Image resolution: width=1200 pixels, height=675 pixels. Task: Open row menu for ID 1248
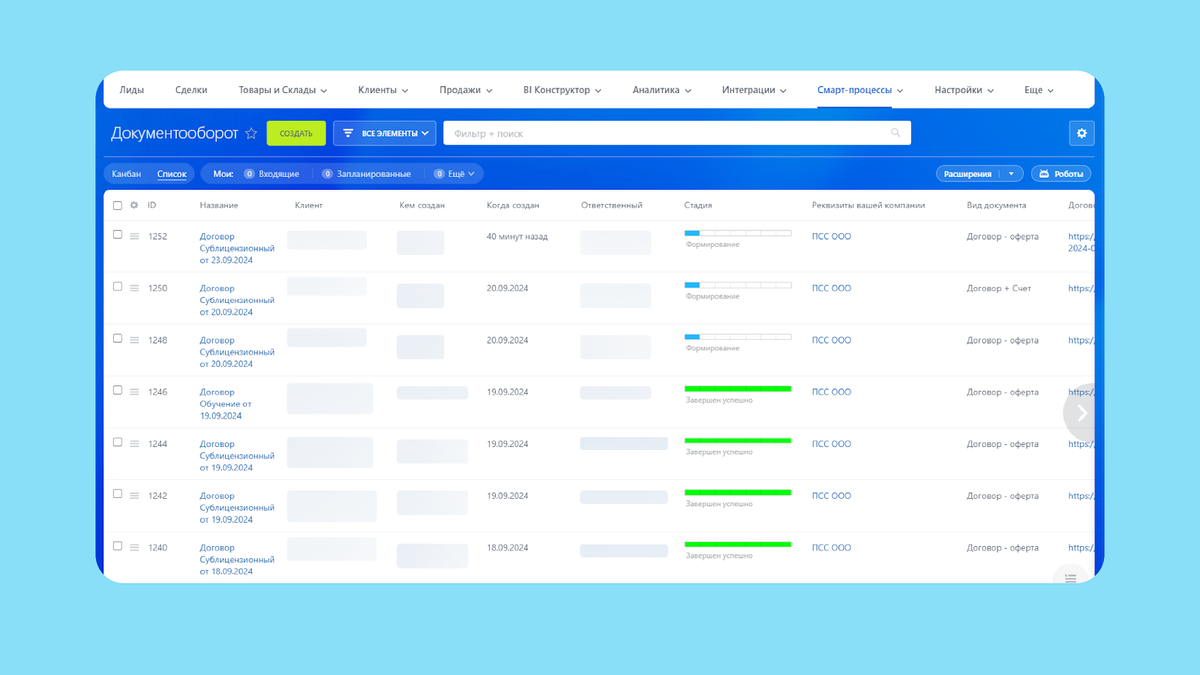click(x=134, y=340)
